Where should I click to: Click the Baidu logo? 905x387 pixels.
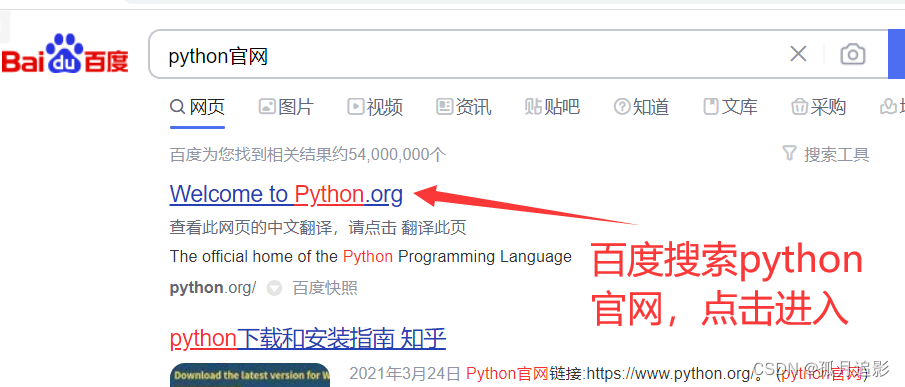(65, 54)
